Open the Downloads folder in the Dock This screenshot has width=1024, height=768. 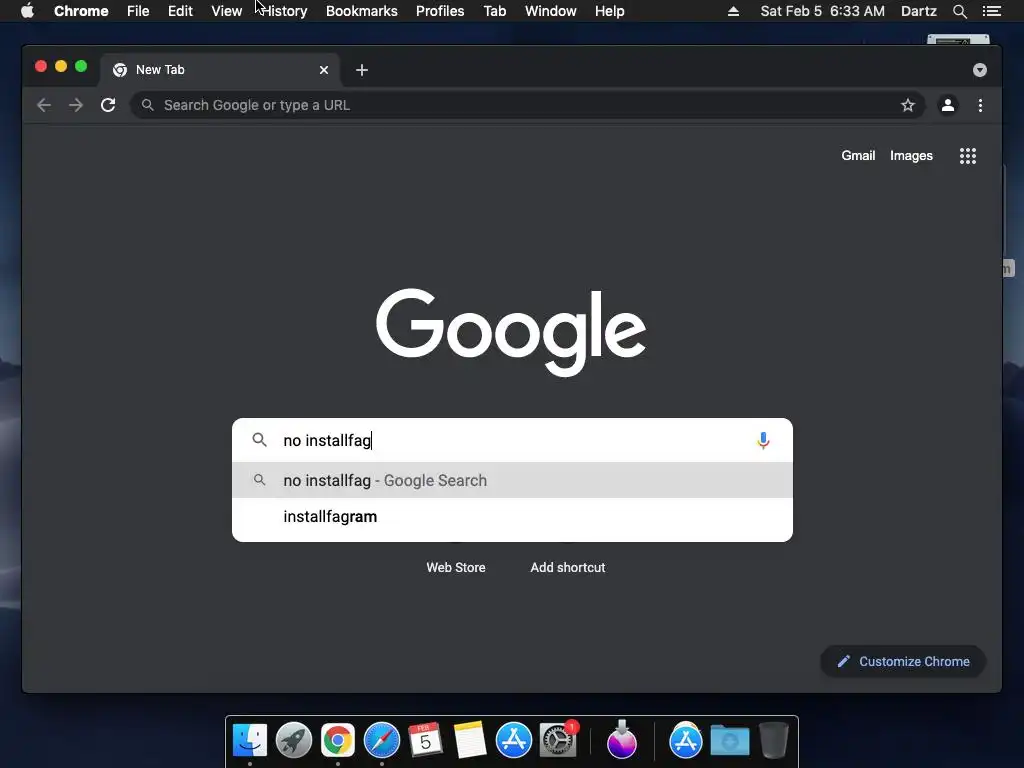(729, 741)
